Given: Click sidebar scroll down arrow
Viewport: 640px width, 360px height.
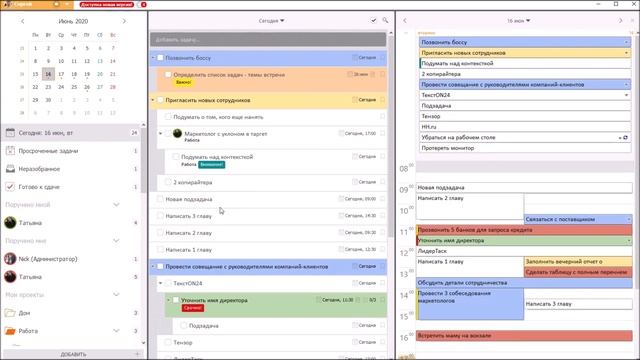Looking at the screenshot, I should click(143, 343).
